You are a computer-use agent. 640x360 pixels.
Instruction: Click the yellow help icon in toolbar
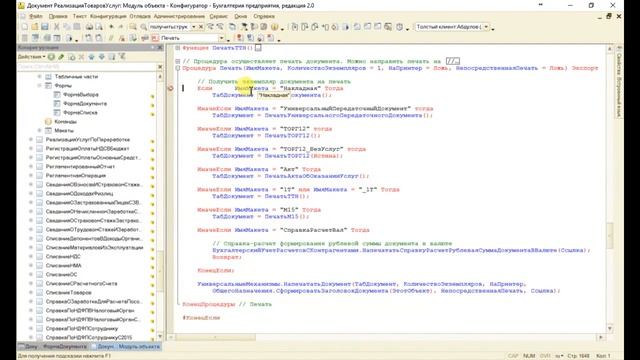(x=274, y=27)
